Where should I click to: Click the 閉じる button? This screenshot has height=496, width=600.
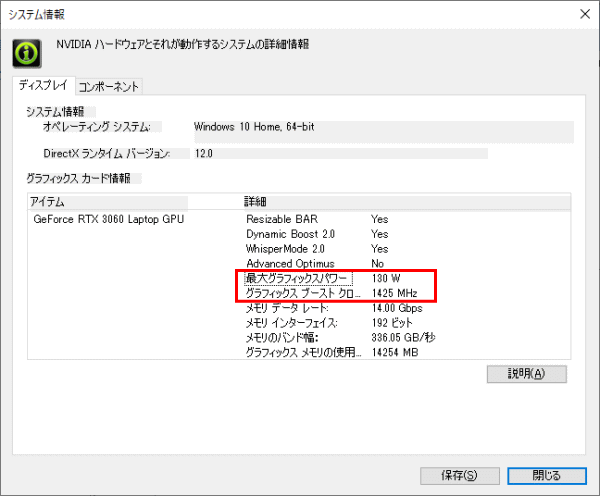[x=547, y=476]
